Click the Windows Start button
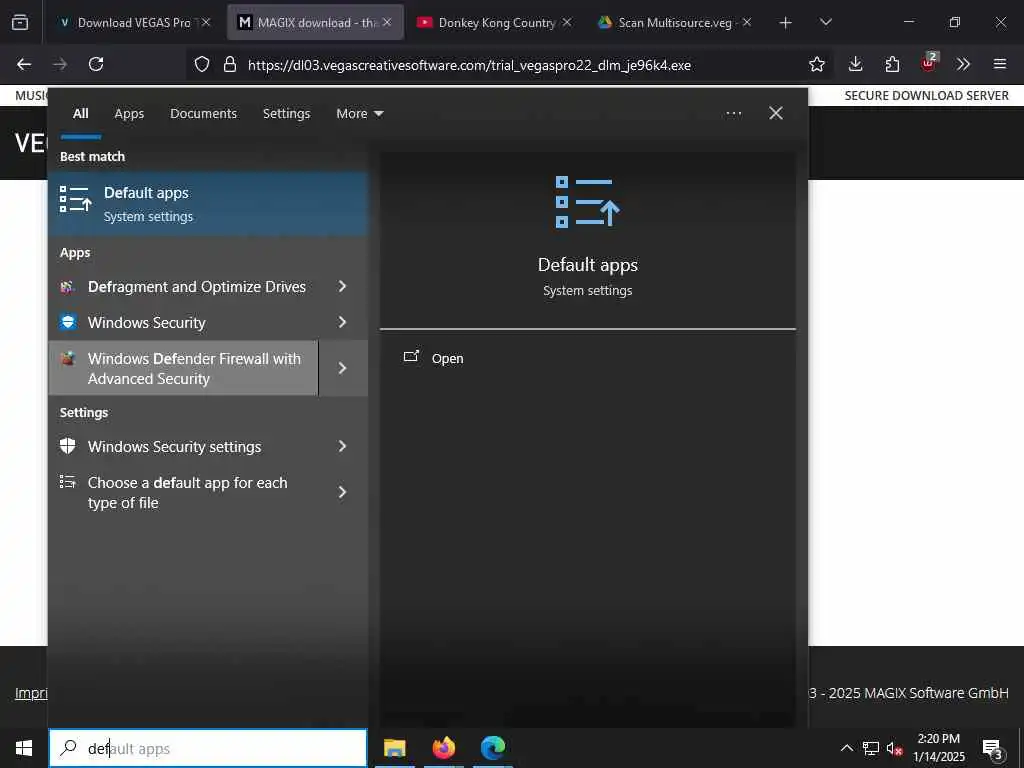This screenshot has width=1024, height=768. point(24,748)
